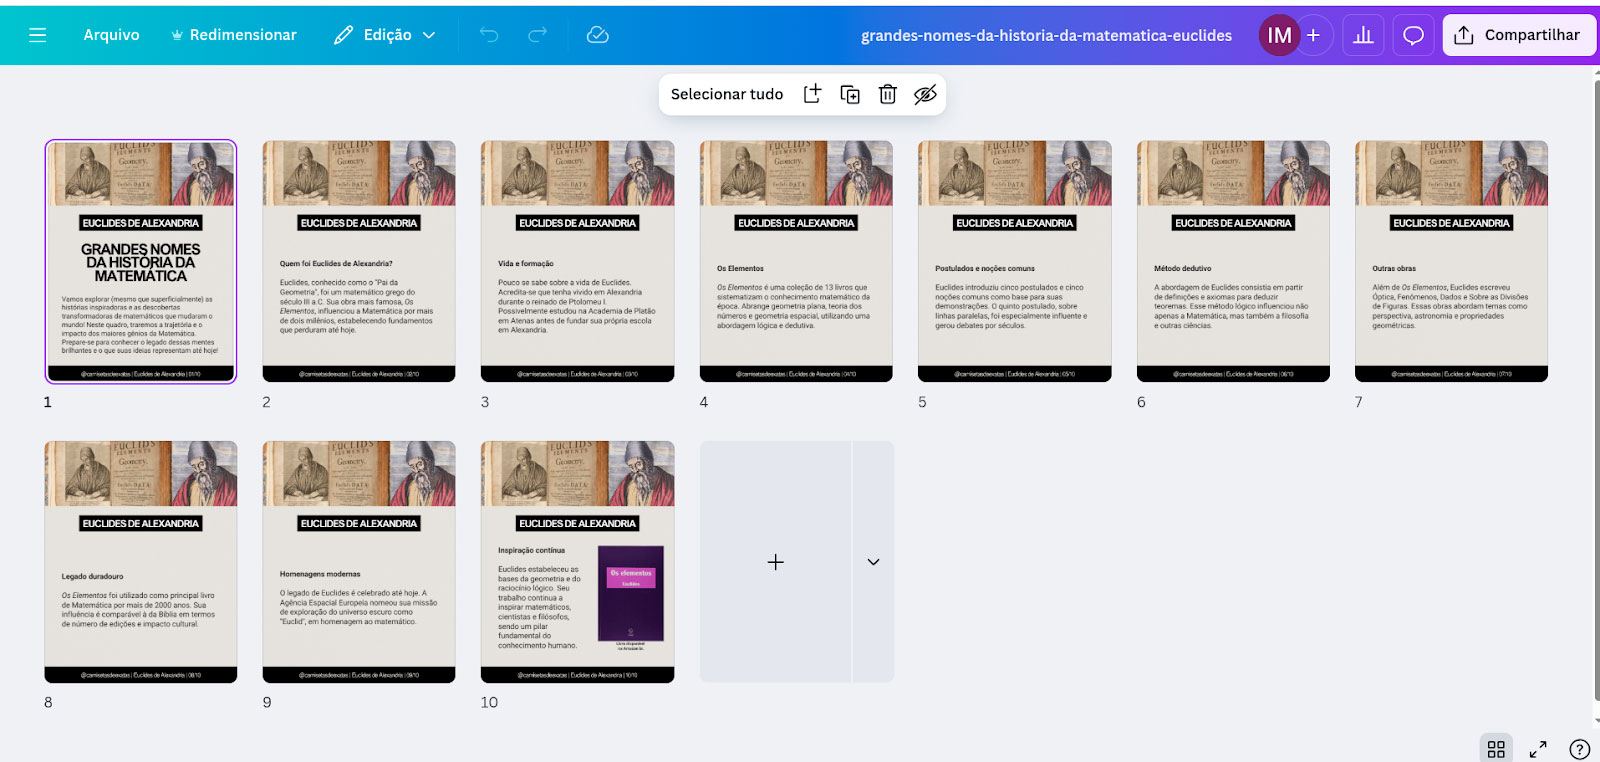Add collaborators with the plus icon
The width and height of the screenshot is (1600, 762).
(1313, 35)
